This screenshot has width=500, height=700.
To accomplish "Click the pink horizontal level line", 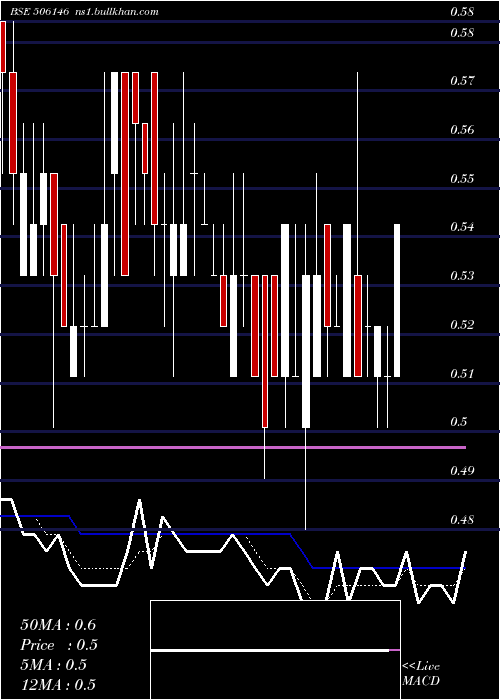I will [x=233, y=447].
